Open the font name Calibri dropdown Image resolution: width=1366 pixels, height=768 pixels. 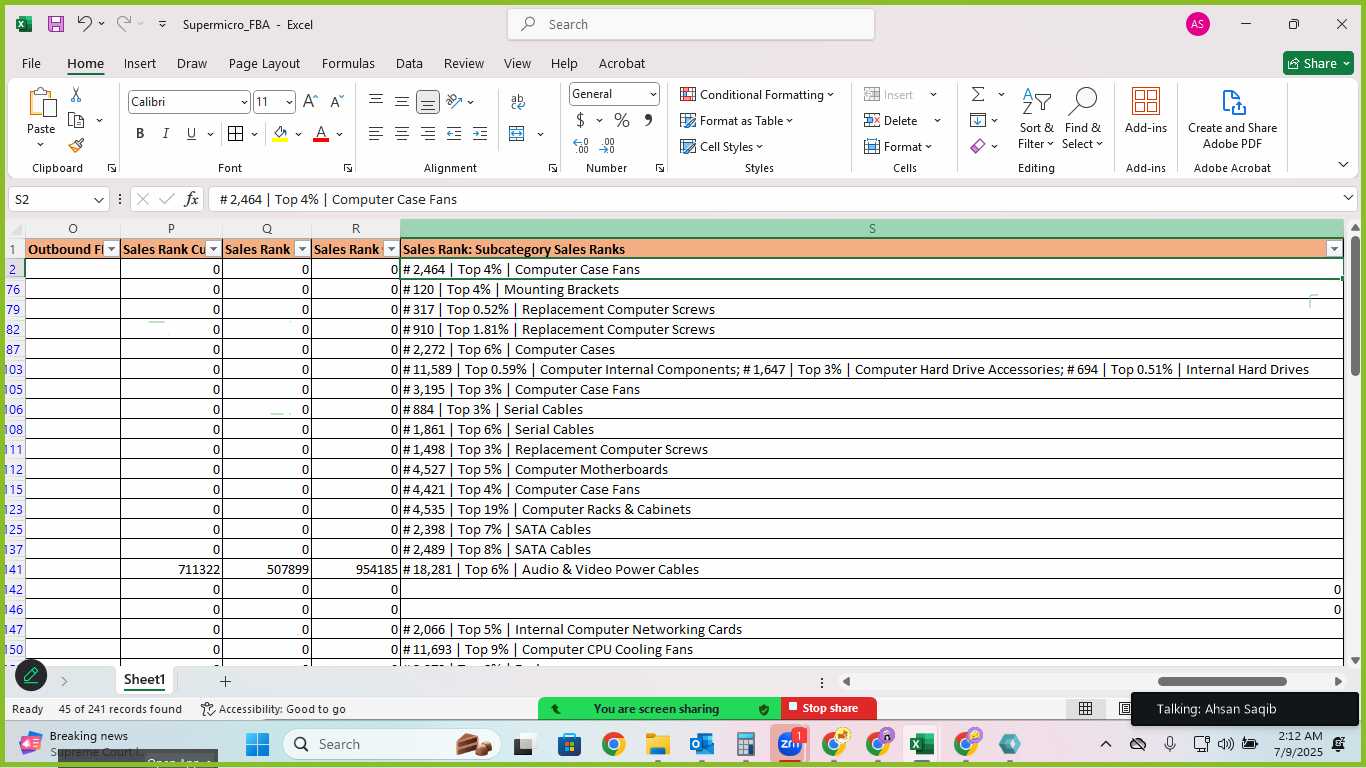pyautogui.click(x=243, y=102)
